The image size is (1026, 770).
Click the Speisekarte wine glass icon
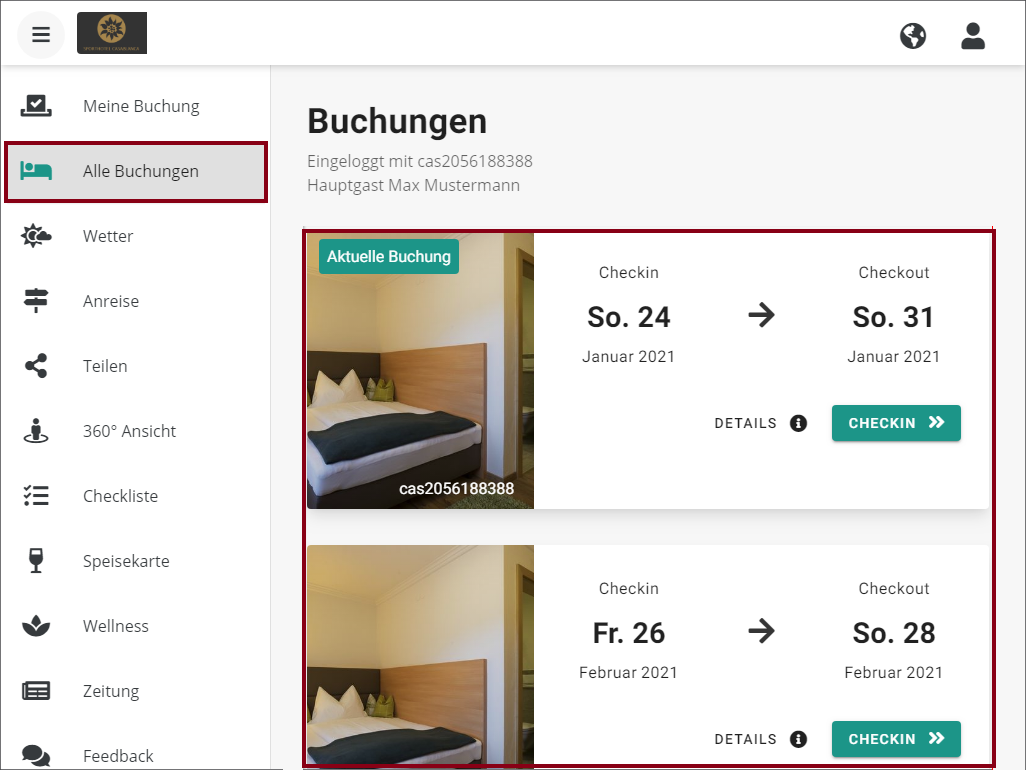(36, 561)
